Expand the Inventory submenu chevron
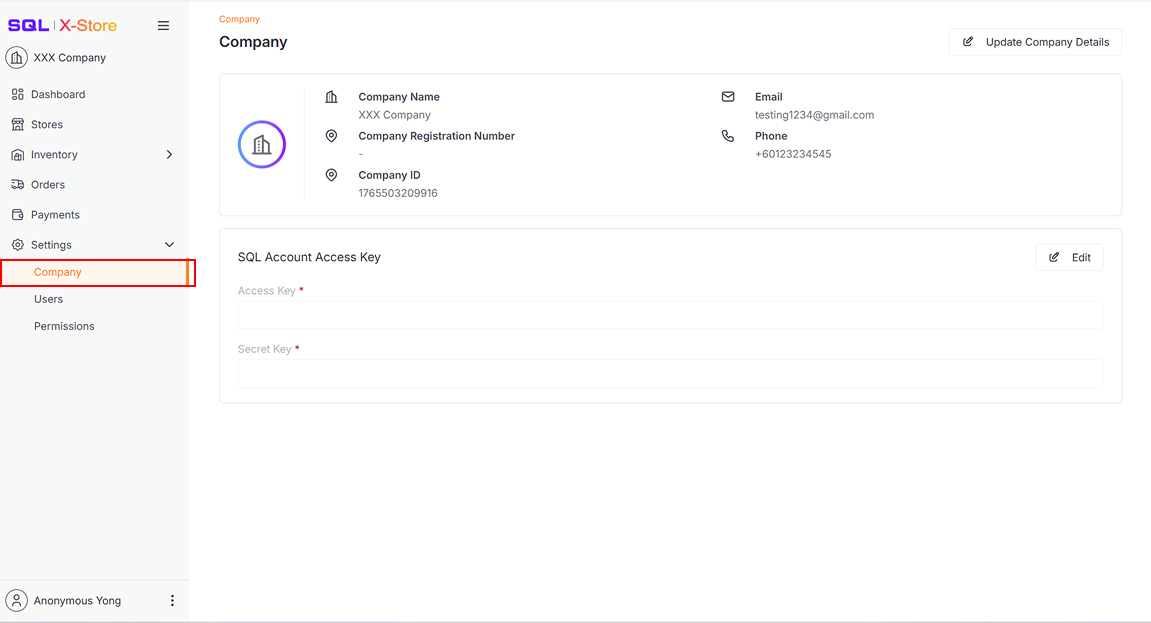 169,155
